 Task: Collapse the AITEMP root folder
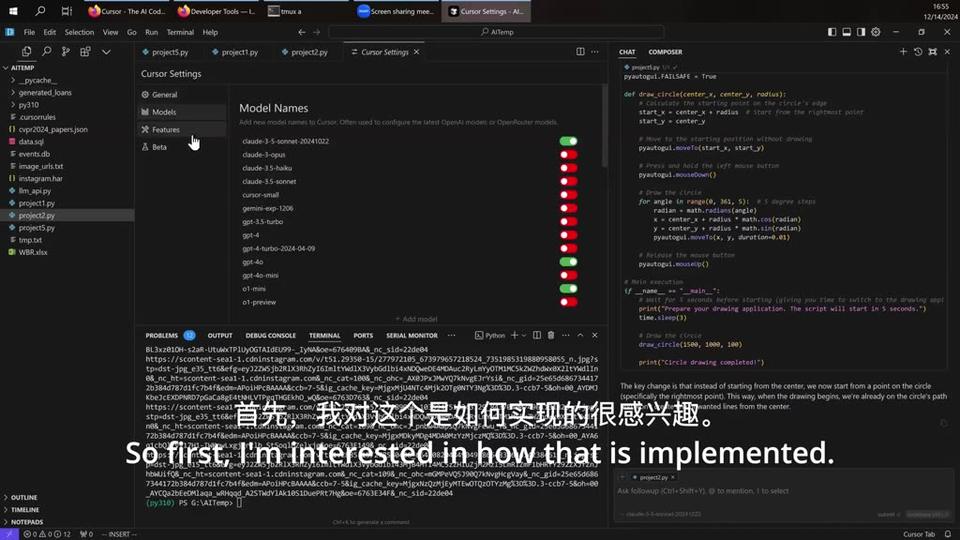pos(22,68)
